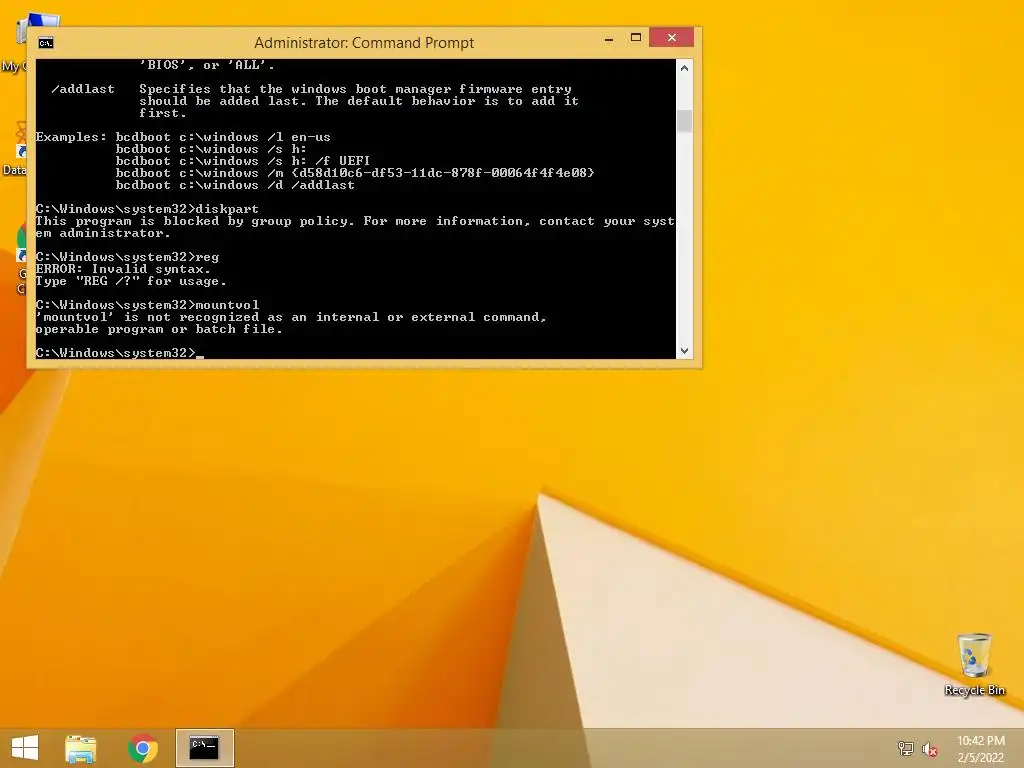Click 'Type "REG /?" for usage.' line
This screenshot has width=1024, height=768.
pyautogui.click(x=131, y=281)
